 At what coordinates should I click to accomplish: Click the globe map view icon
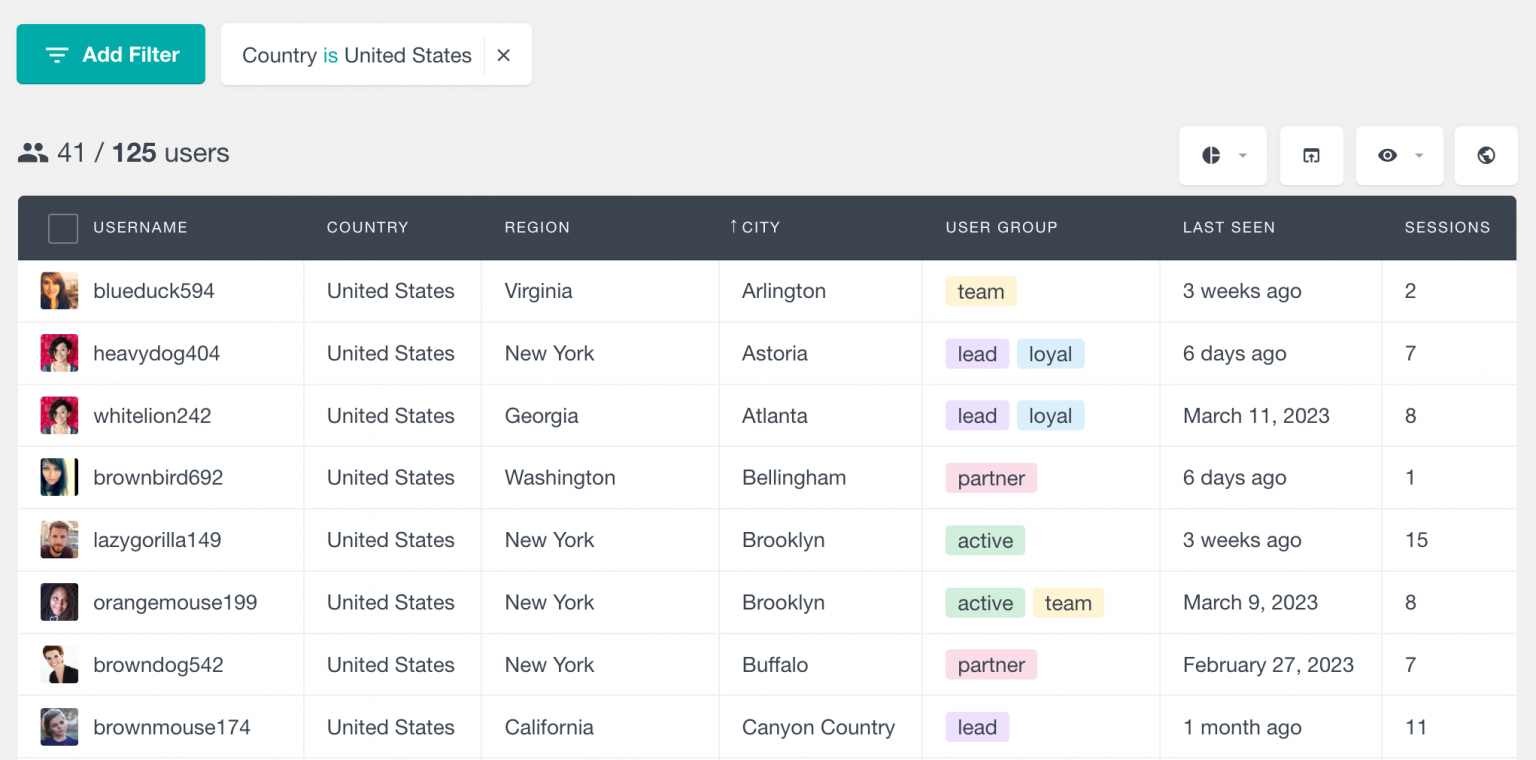pyautogui.click(x=1485, y=156)
